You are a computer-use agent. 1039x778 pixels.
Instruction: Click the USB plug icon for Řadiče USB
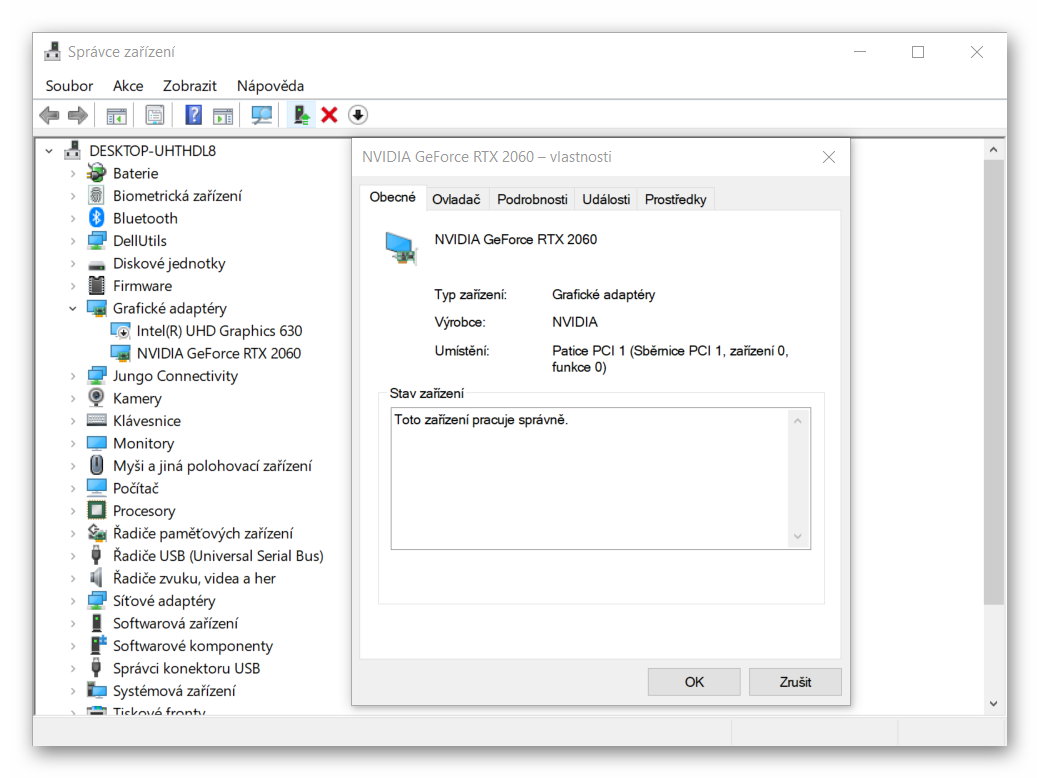pos(97,556)
